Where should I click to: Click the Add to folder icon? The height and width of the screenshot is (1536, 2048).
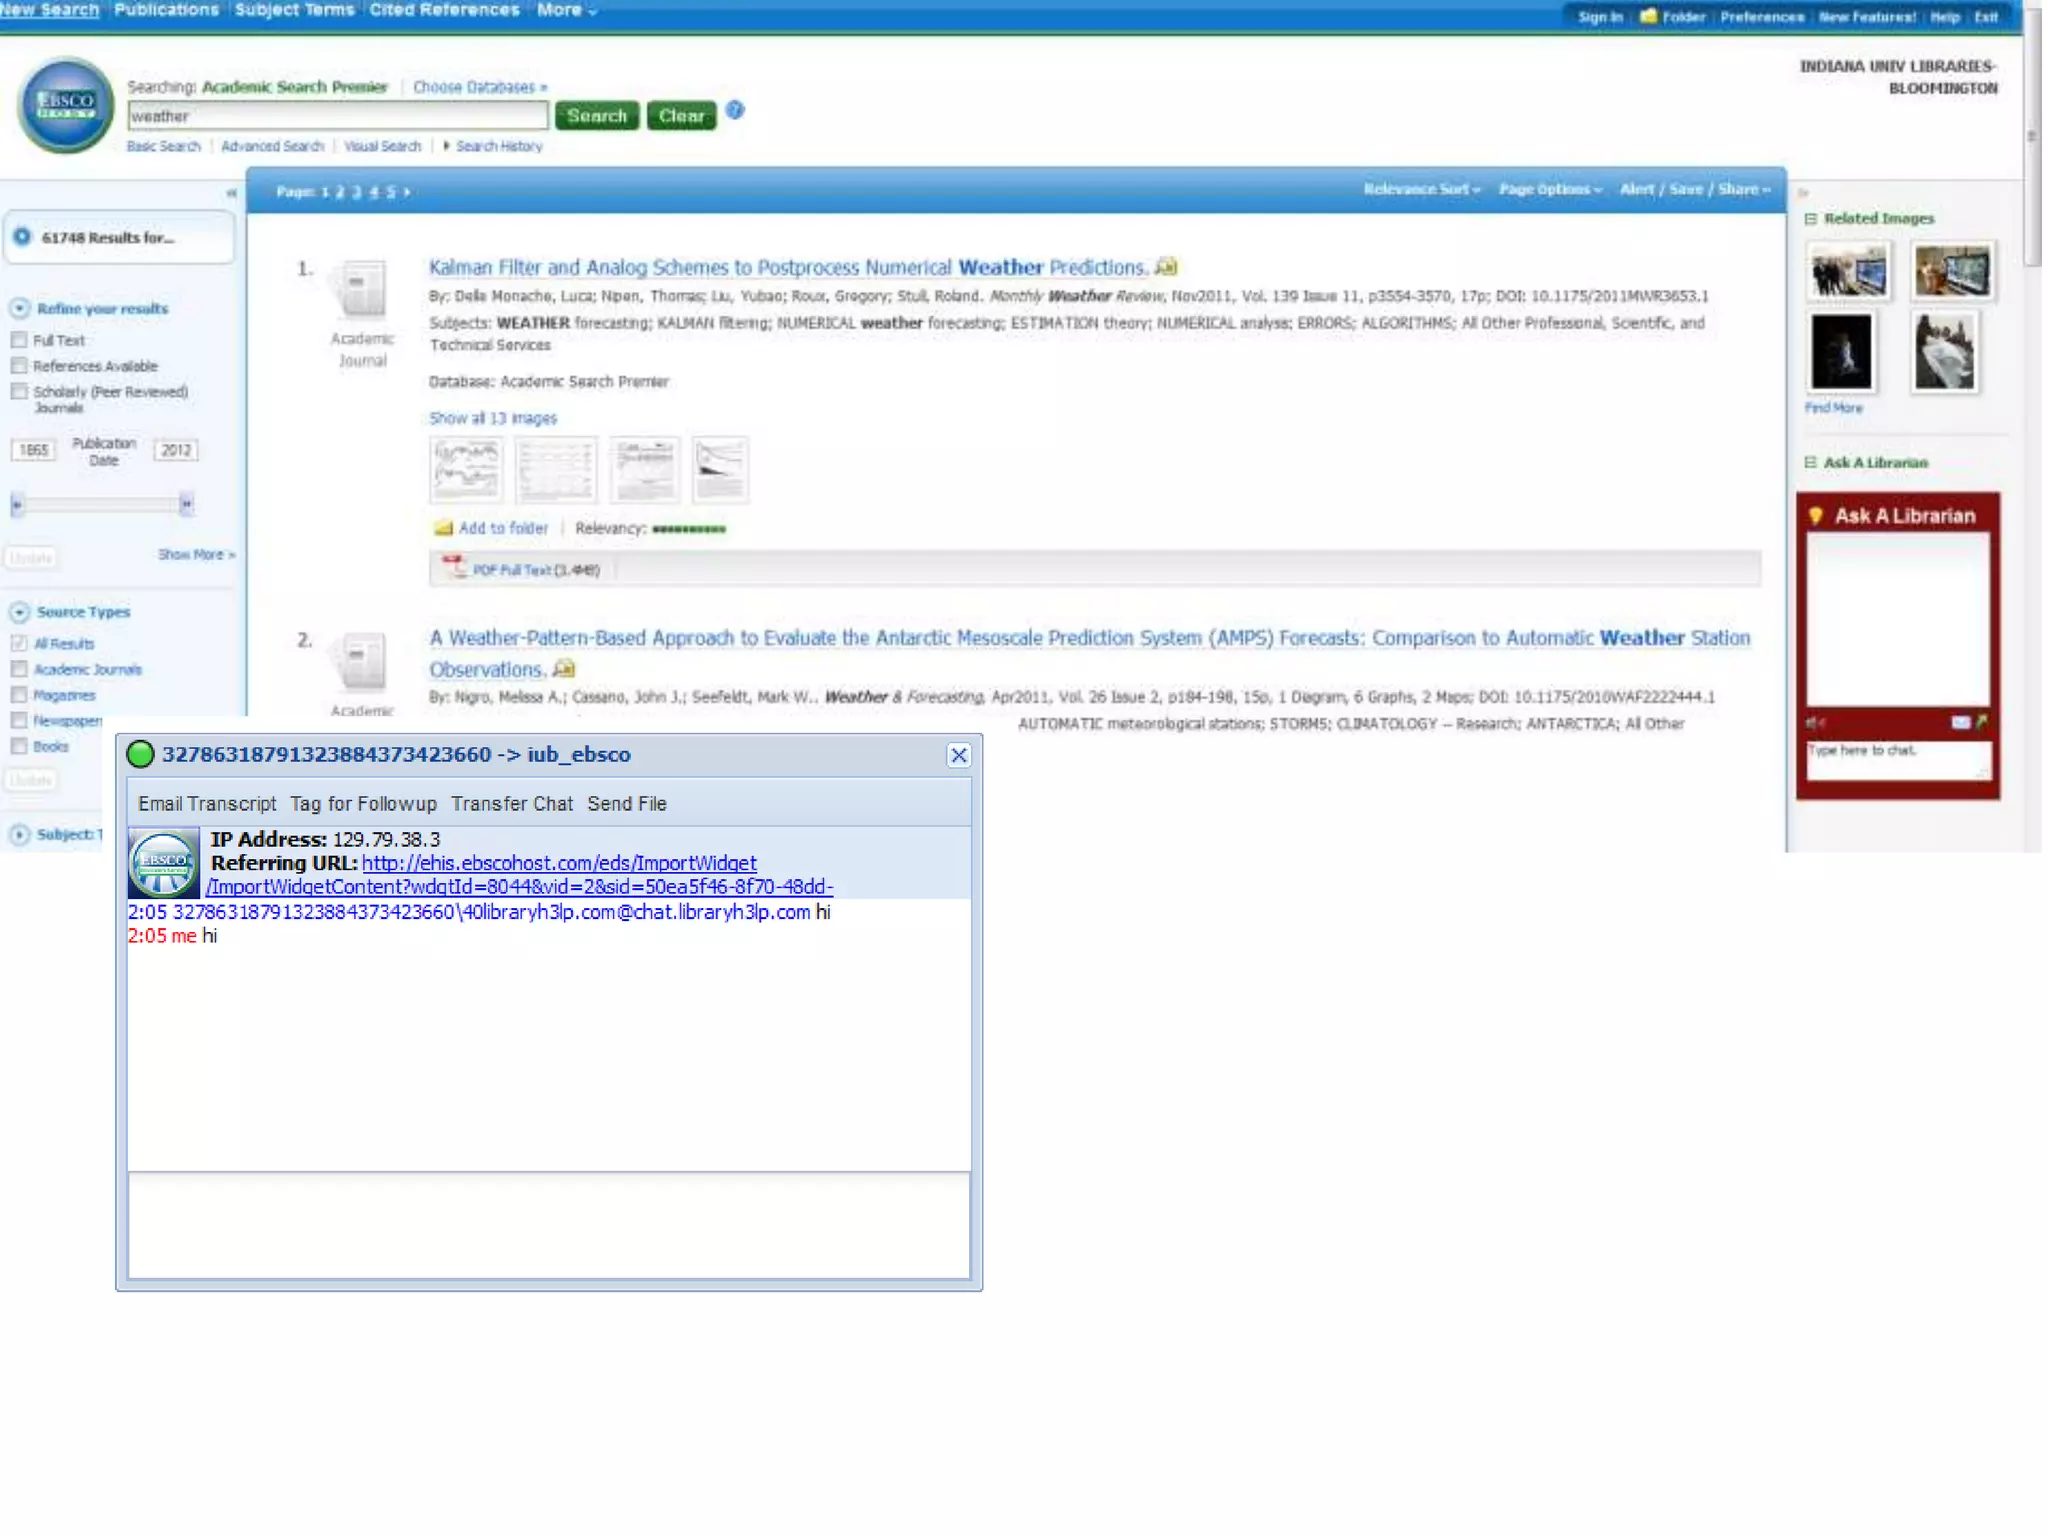(x=443, y=528)
